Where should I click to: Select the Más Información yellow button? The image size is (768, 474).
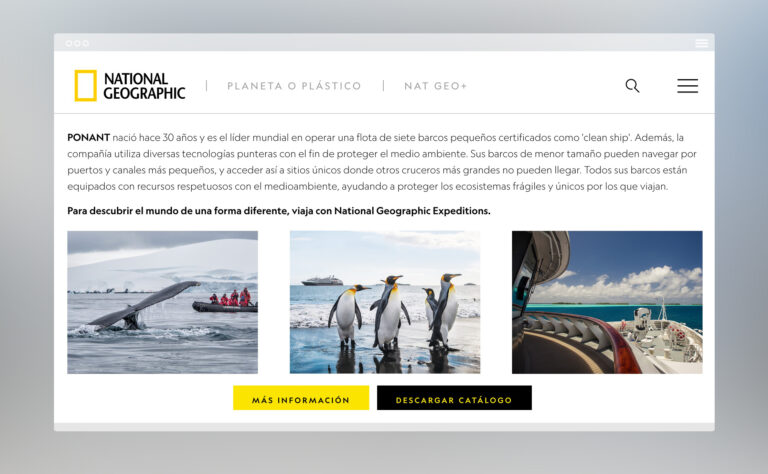tap(301, 398)
